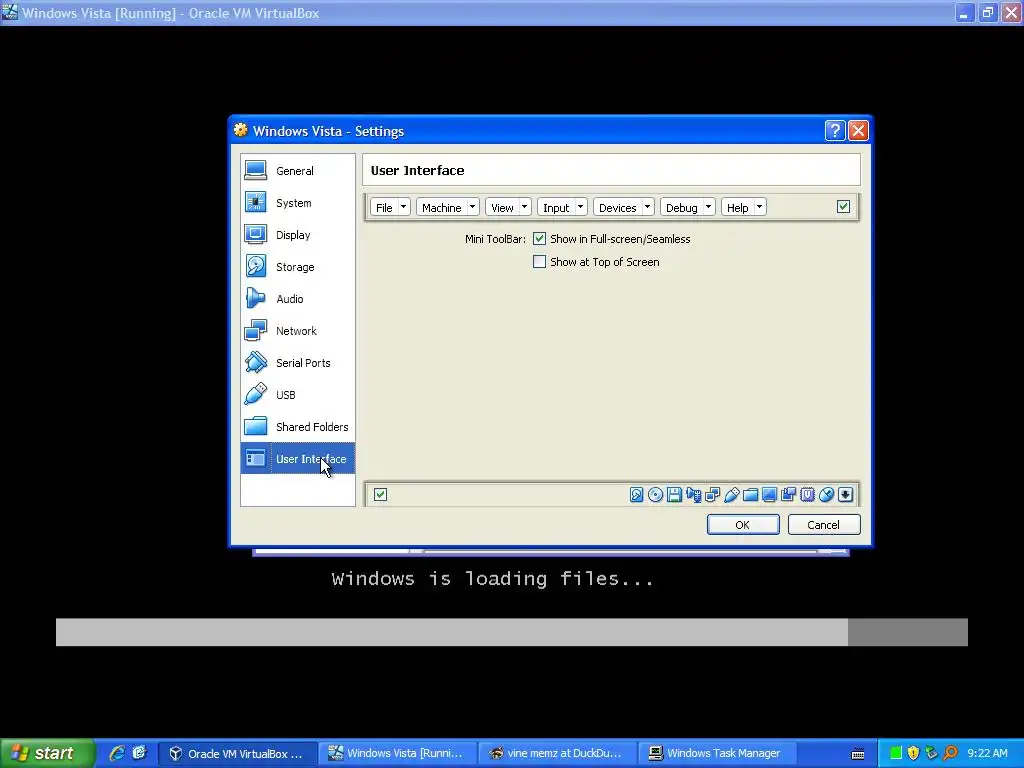Click the 9:22 AM system clock
1024x768 pixels.
[x=987, y=753]
